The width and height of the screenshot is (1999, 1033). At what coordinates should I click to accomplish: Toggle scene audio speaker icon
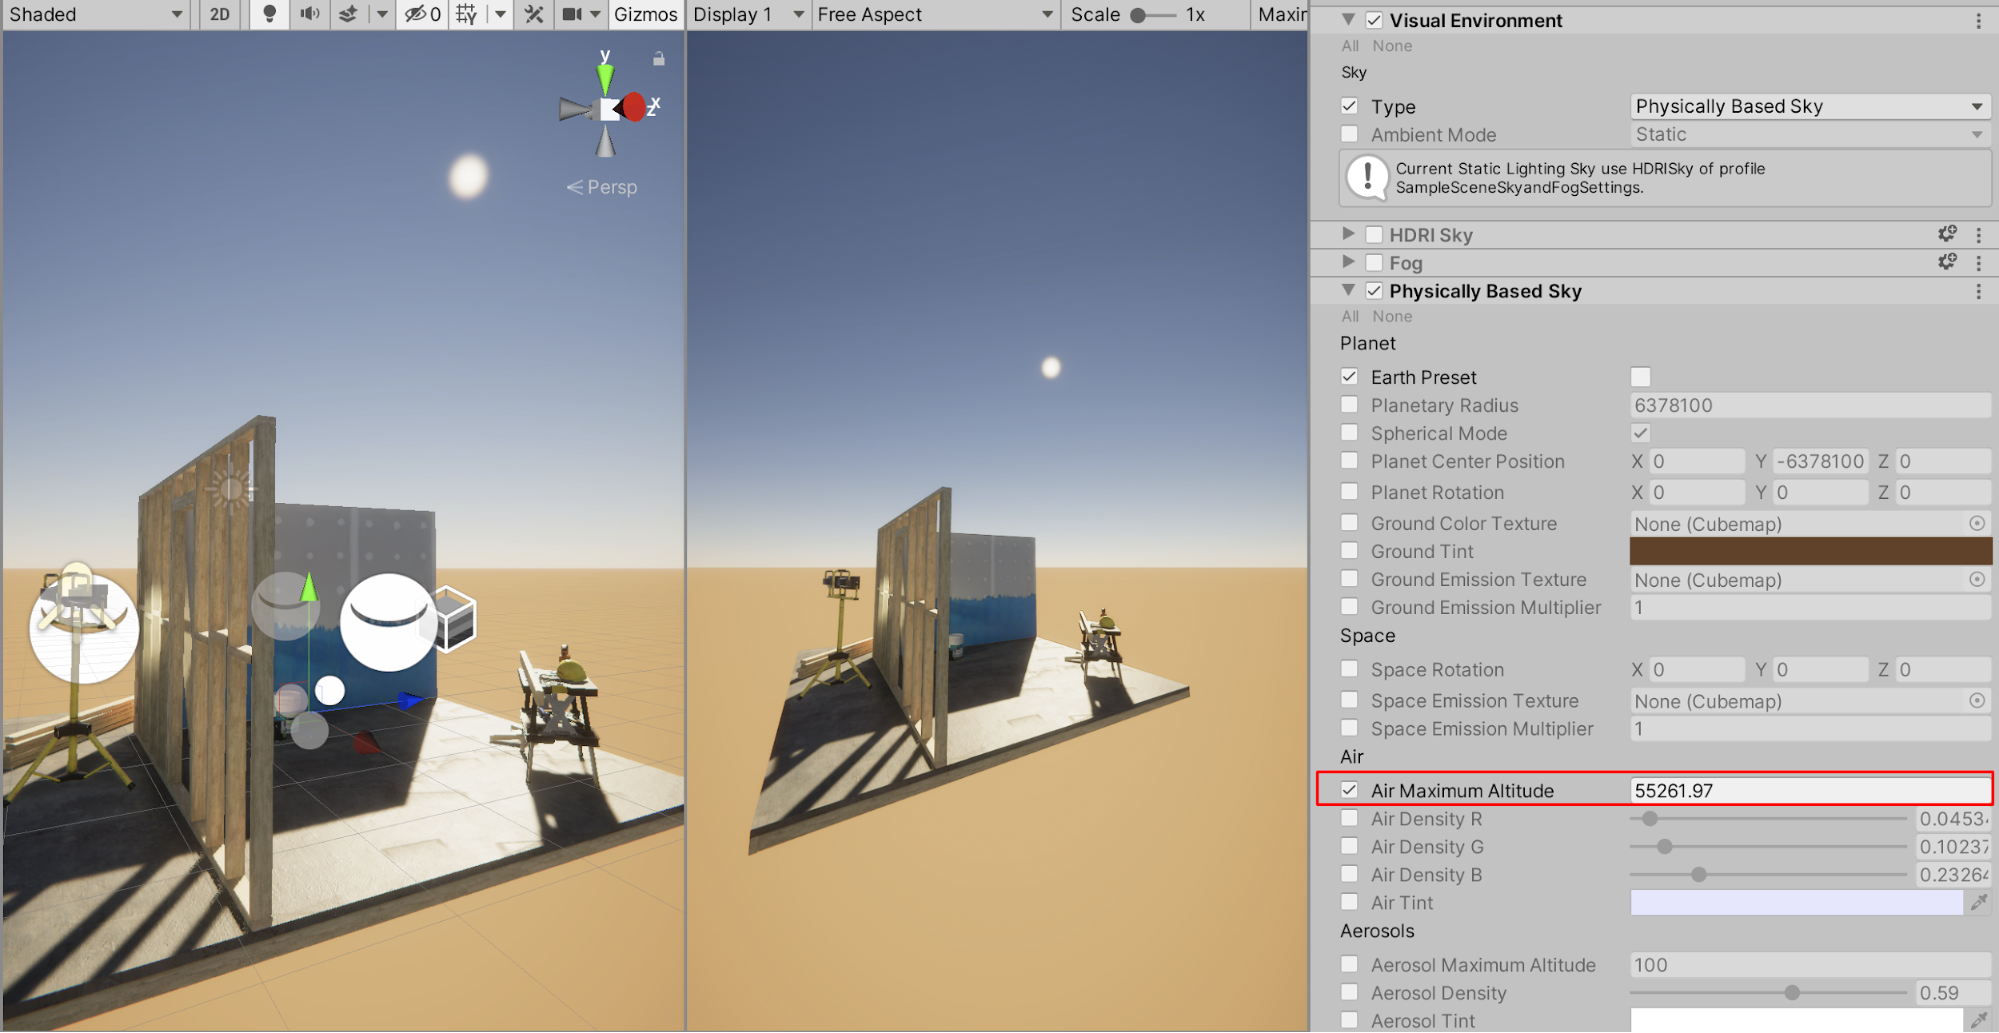(x=310, y=14)
